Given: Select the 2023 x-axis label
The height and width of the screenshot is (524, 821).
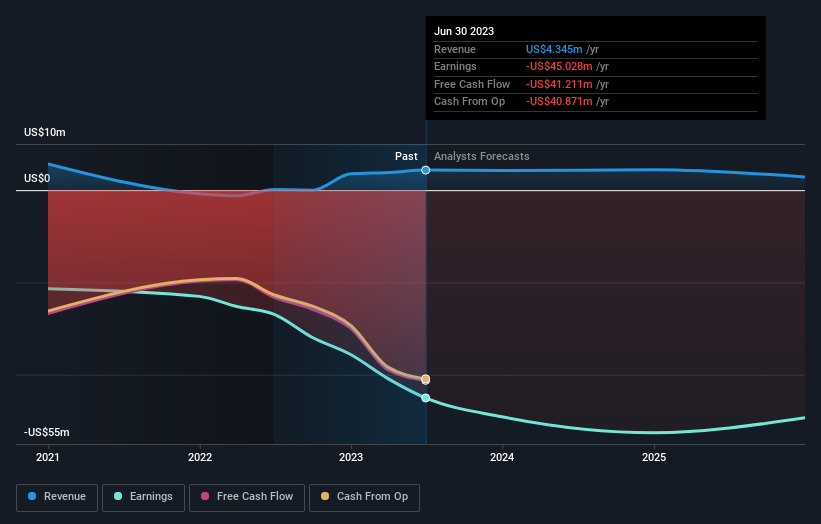Looking at the screenshot, I should (351, 458).
